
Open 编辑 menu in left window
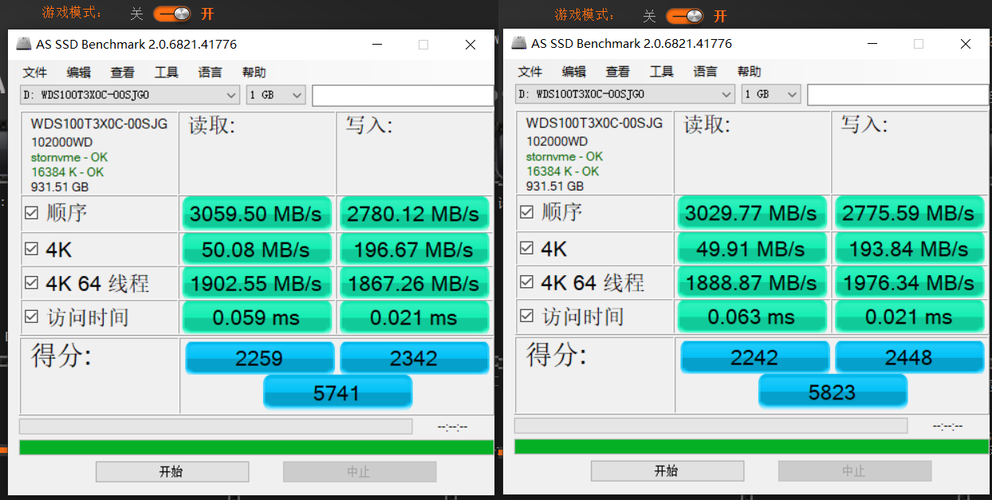click(78, 72)
